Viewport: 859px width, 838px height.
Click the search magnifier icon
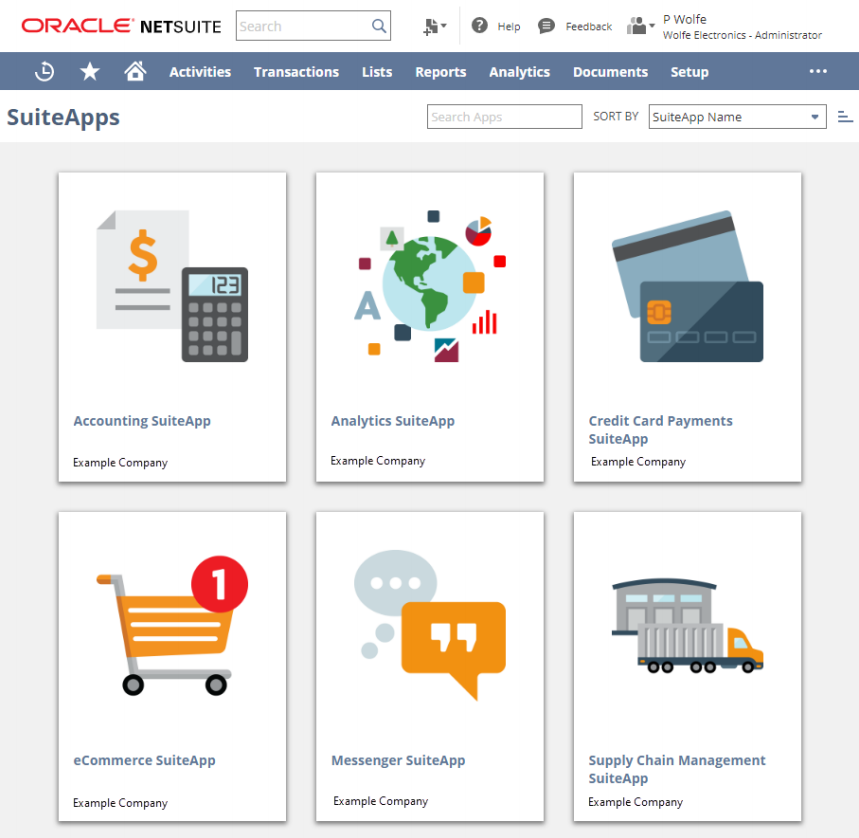379,27
